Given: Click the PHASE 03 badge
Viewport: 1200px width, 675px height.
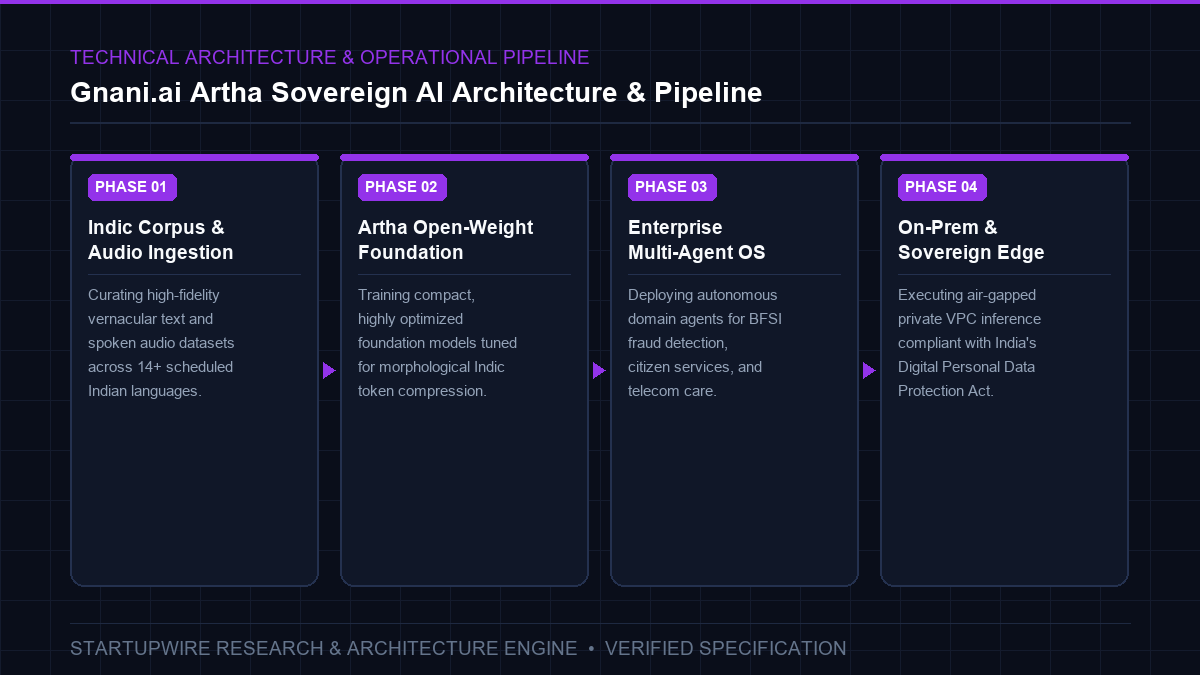Looking at the screenshot, I should 672,187.
